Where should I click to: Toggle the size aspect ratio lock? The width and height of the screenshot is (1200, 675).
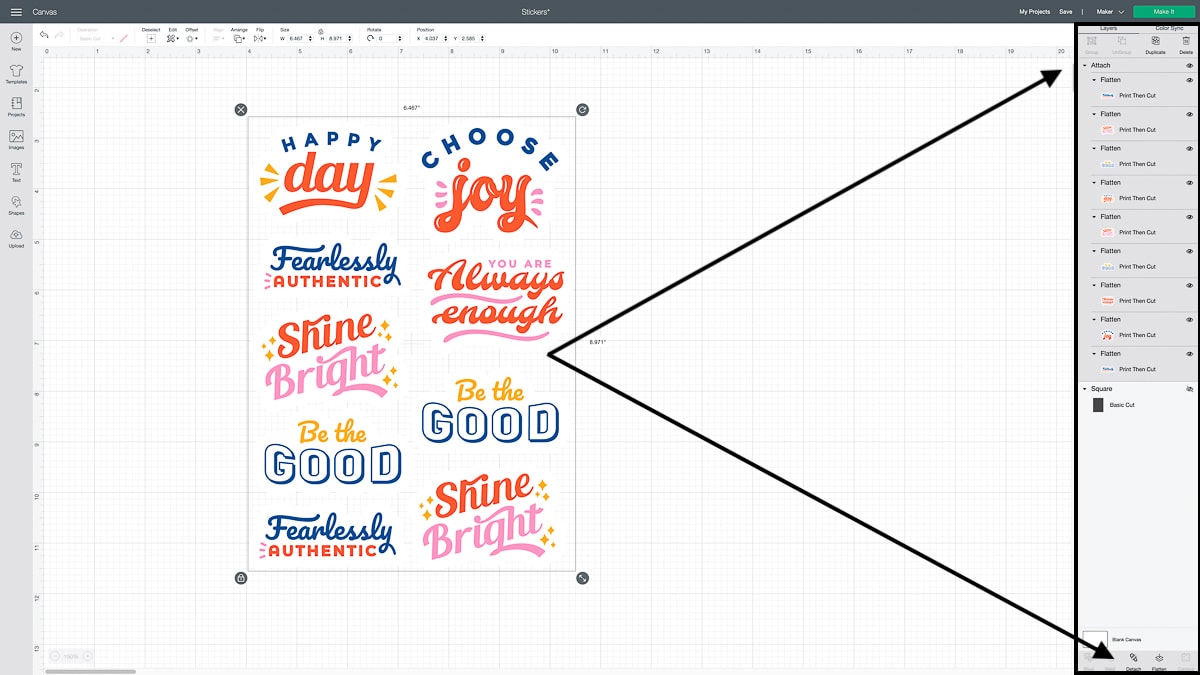[320, 32]
